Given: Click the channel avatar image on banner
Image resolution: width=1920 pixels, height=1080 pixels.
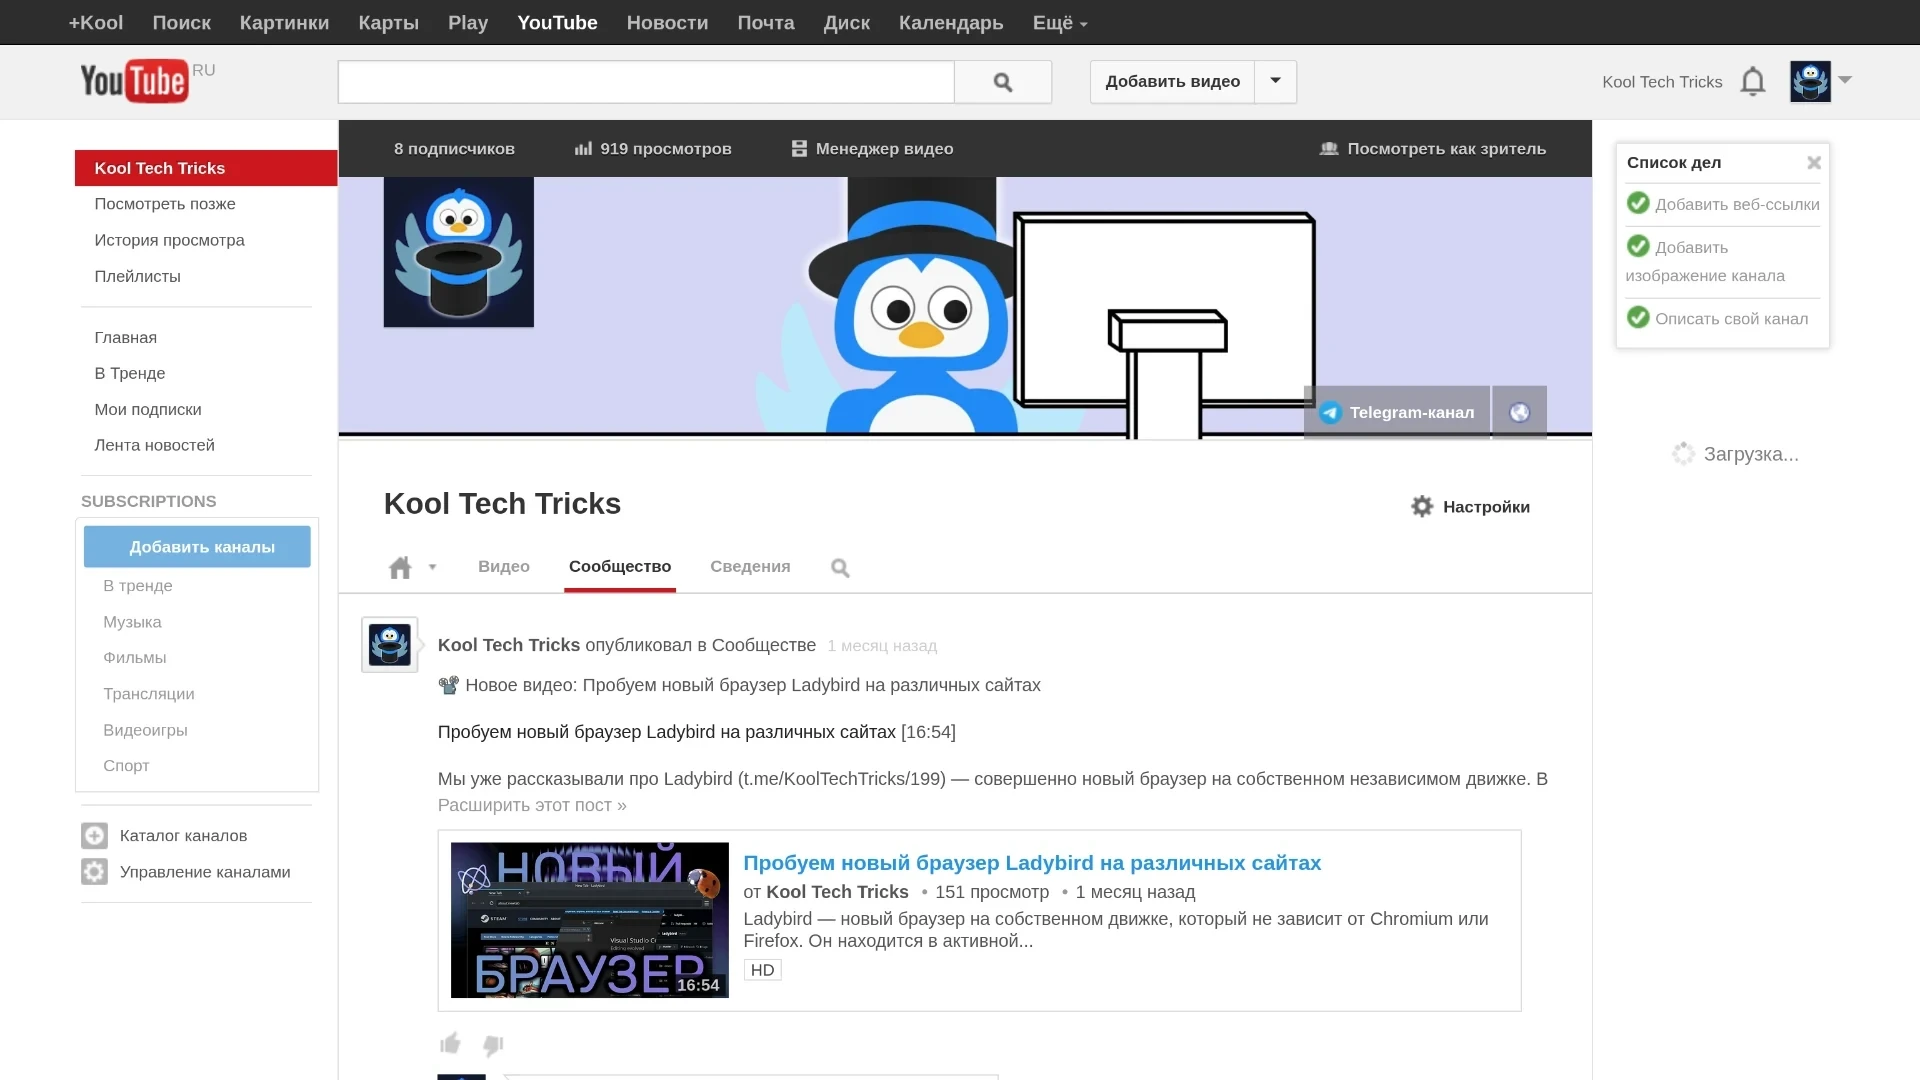Looking at the screenshot, I should [458, 252].
